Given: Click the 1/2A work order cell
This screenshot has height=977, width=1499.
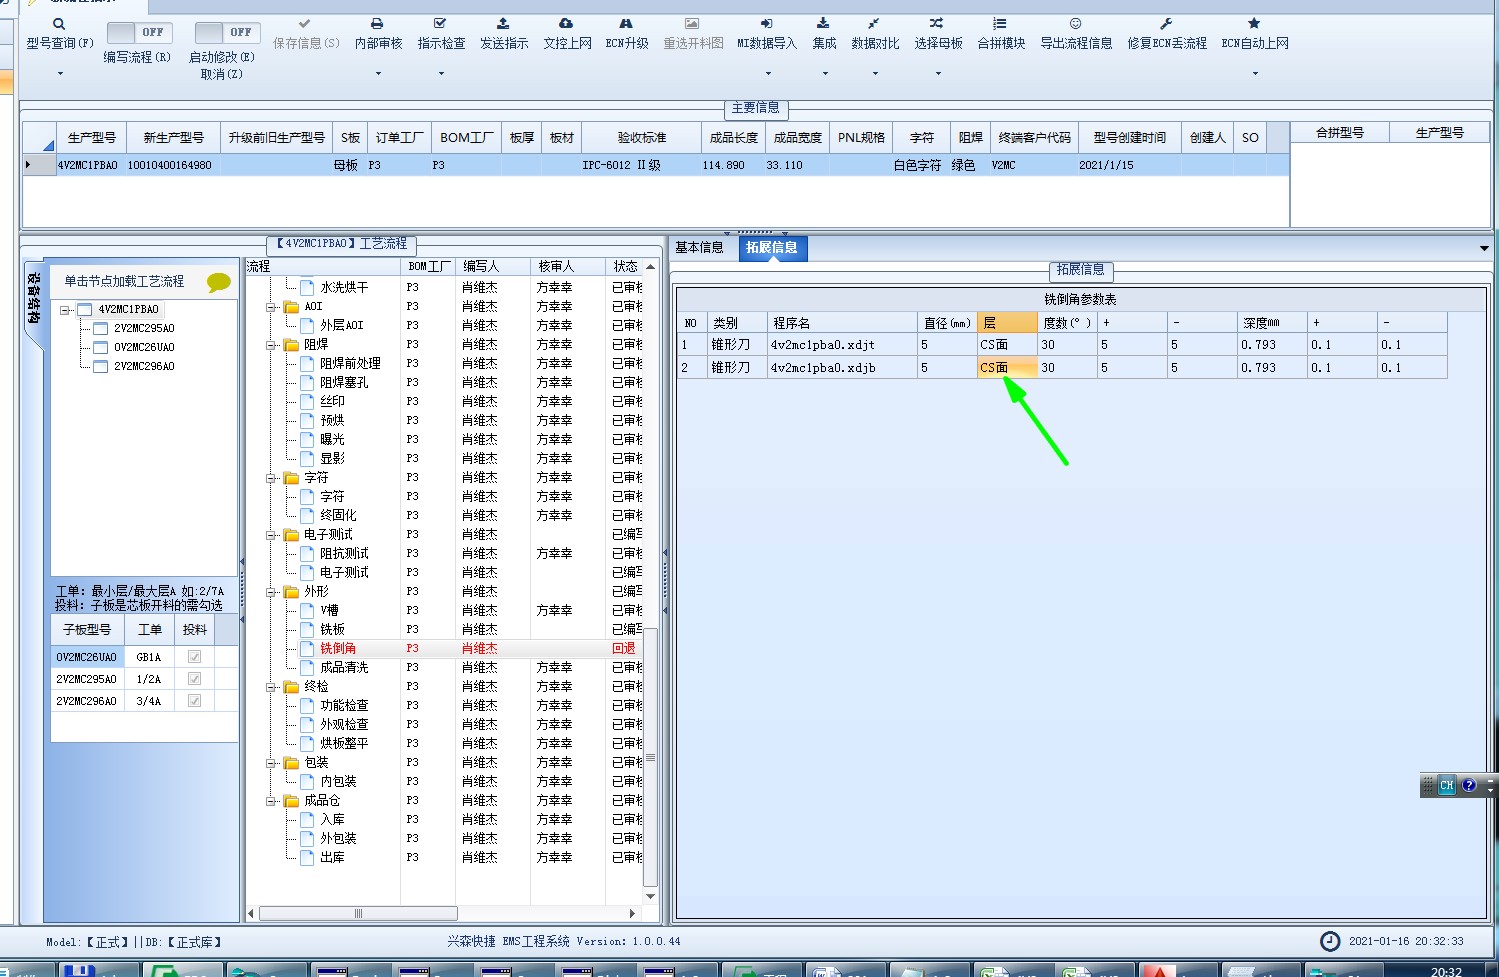Looking at the screenshot, I should tap(149, 679).
